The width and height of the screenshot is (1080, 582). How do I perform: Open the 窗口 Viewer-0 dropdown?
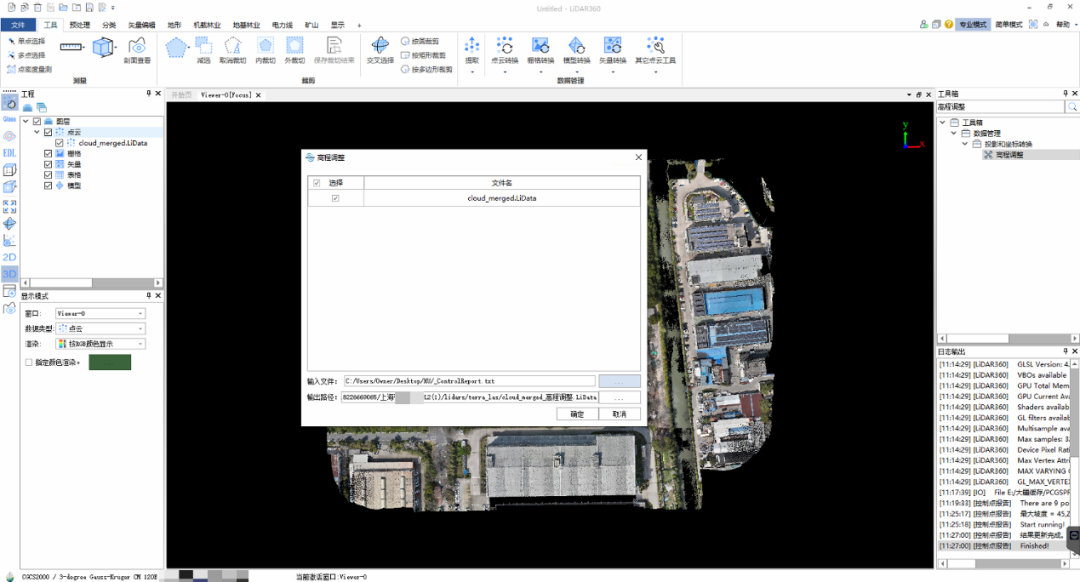point(101,313)
